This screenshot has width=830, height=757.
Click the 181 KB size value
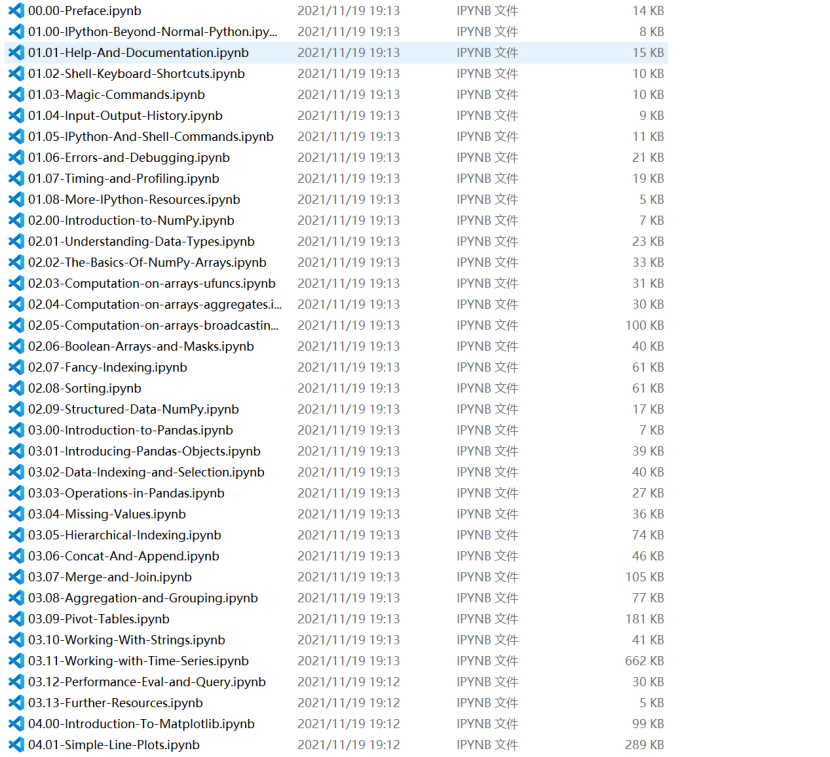click(644, 619)
